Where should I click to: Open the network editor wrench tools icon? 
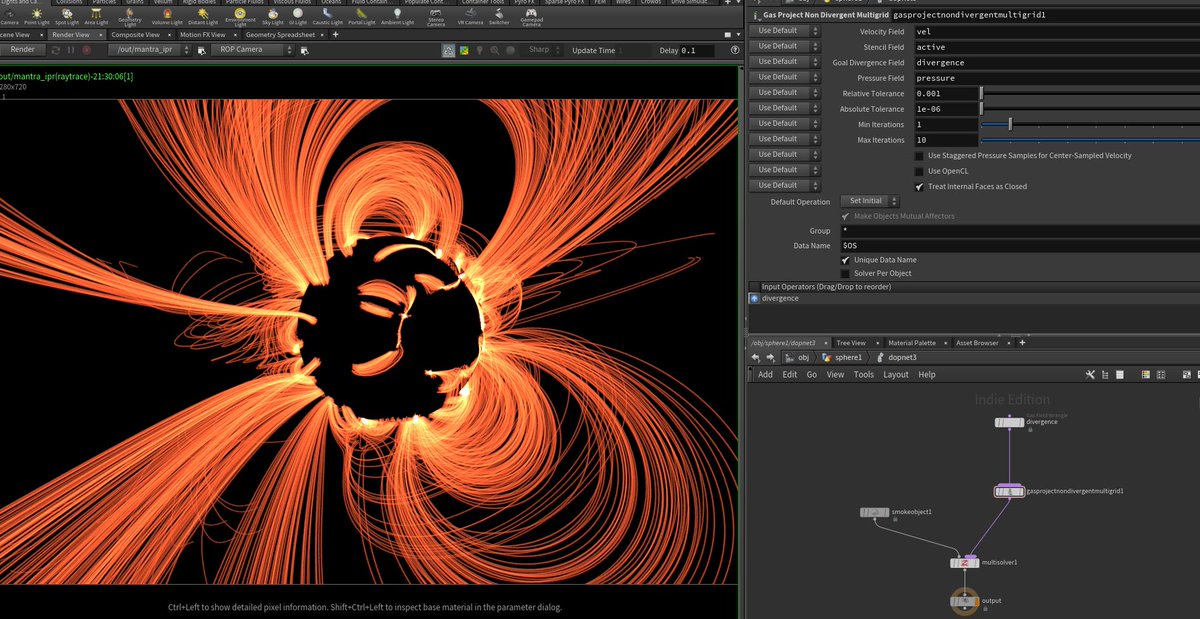[x=1090, y=374]
